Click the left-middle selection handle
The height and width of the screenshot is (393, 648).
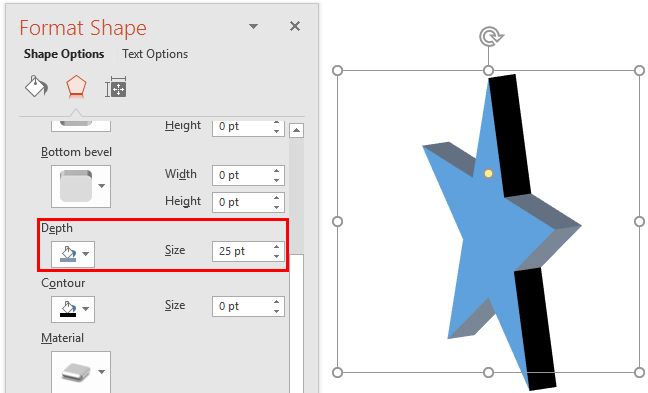click(338, 222)
